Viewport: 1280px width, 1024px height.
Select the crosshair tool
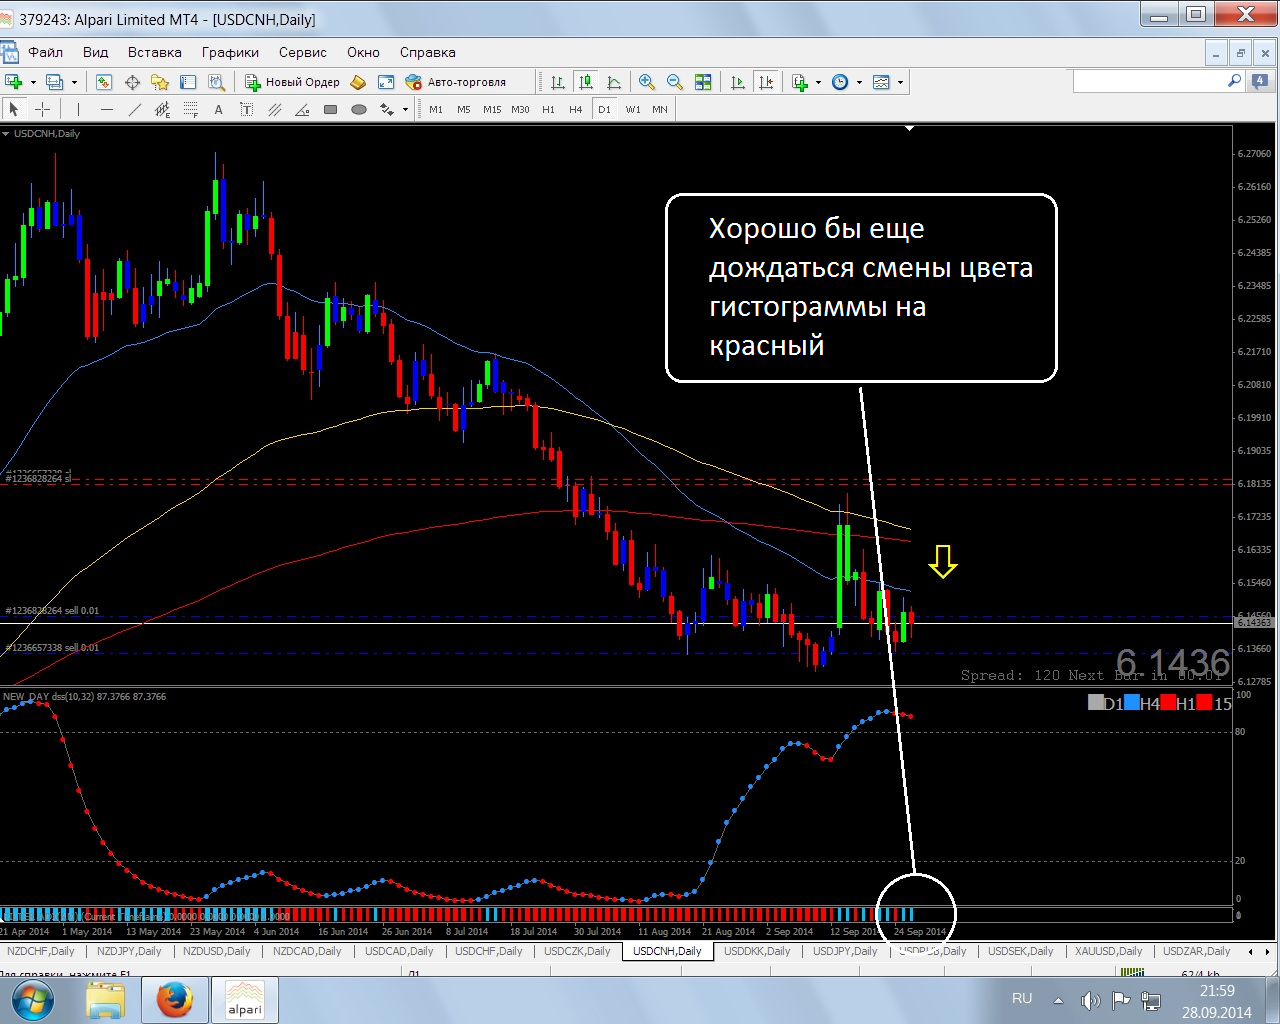(x=42, y=109)
